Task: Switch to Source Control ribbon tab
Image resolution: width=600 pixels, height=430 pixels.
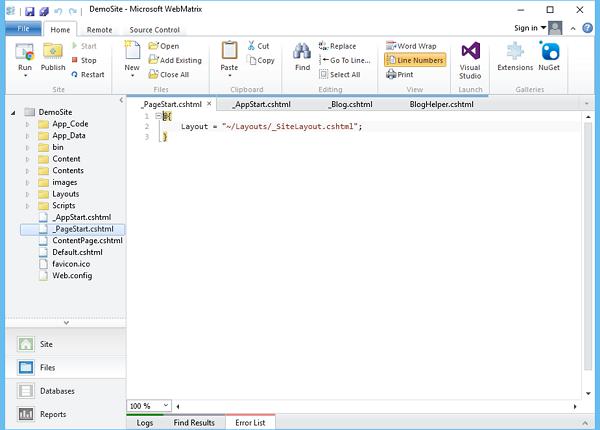Action: [x=154, y=29]
